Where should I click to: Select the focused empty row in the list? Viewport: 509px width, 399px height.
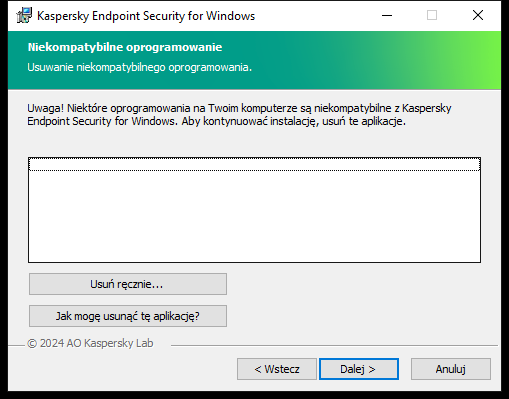tap(254, 164)
